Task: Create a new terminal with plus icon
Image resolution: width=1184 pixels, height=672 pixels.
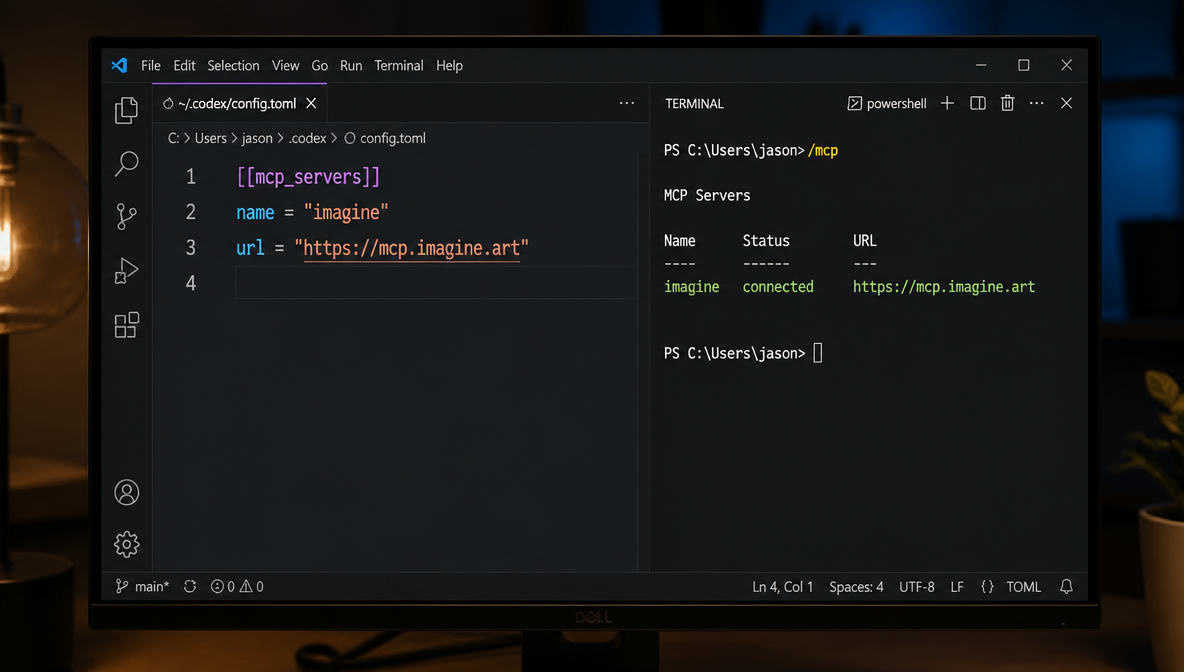Action: 947,103
